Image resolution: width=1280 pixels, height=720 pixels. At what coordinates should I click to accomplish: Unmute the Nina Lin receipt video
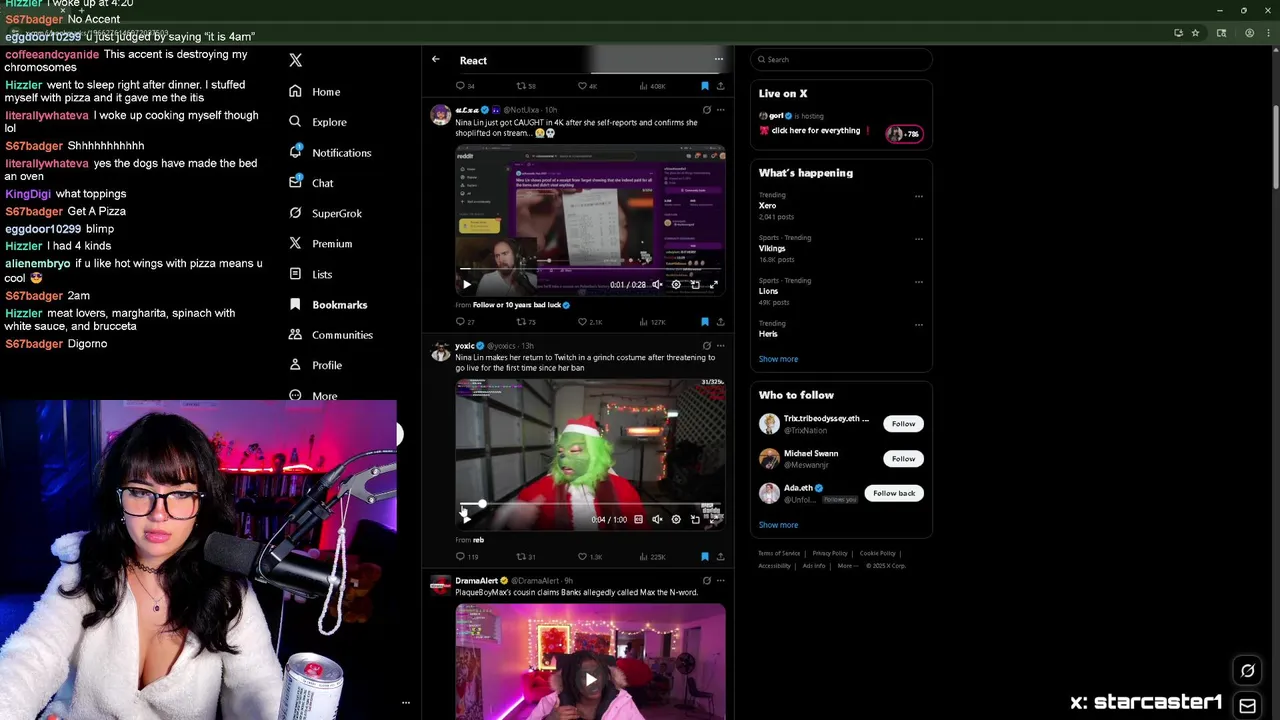pyautogui.click(x=657, y=284)
